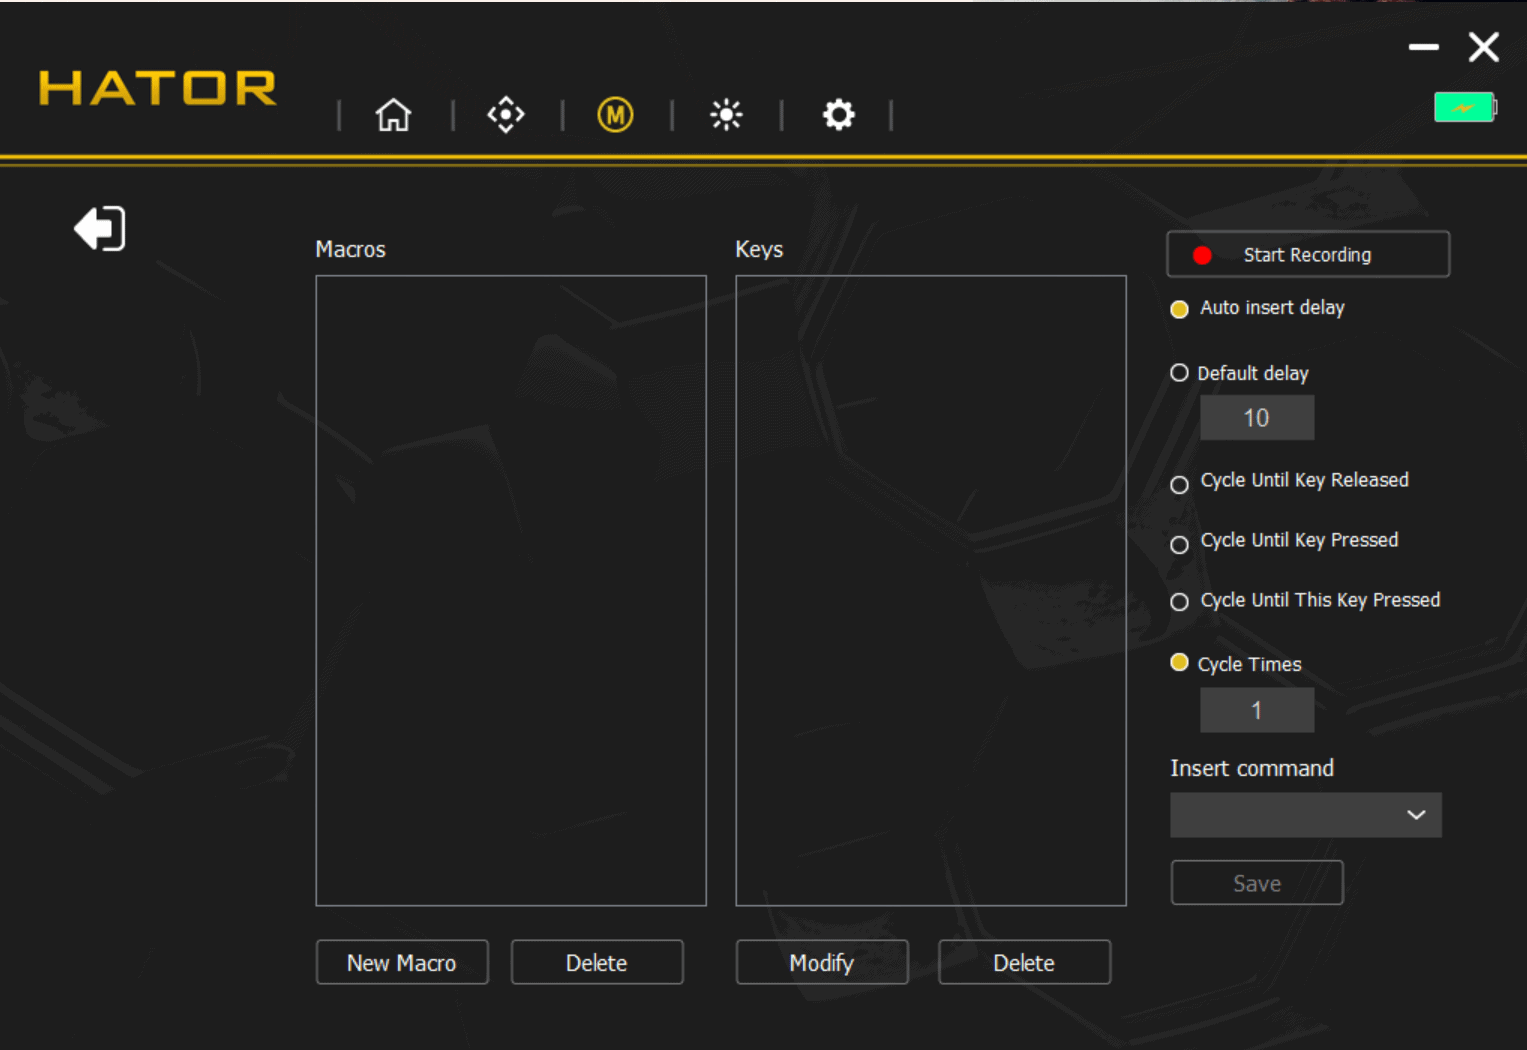Delete the selected macro

point(597,962)
